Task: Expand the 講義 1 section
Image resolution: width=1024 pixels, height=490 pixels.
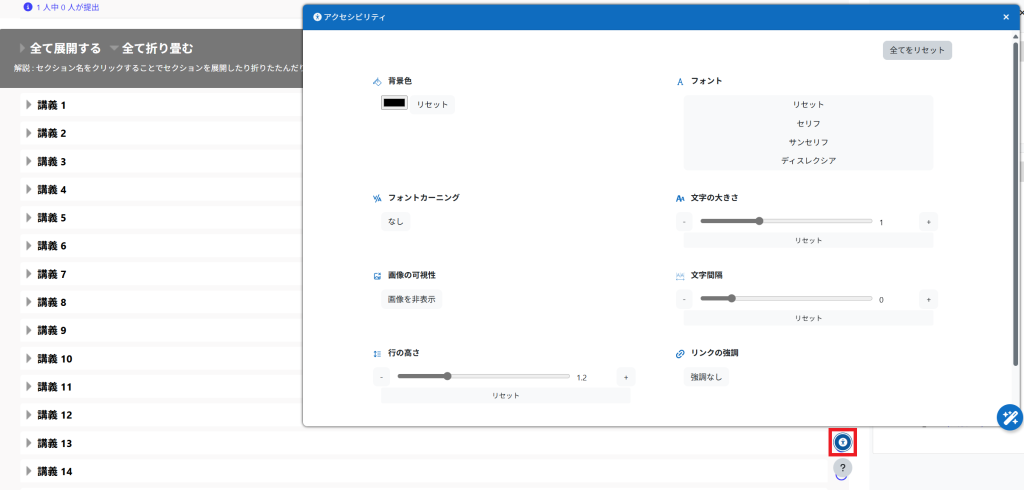Action: click(x=50, y=105)
